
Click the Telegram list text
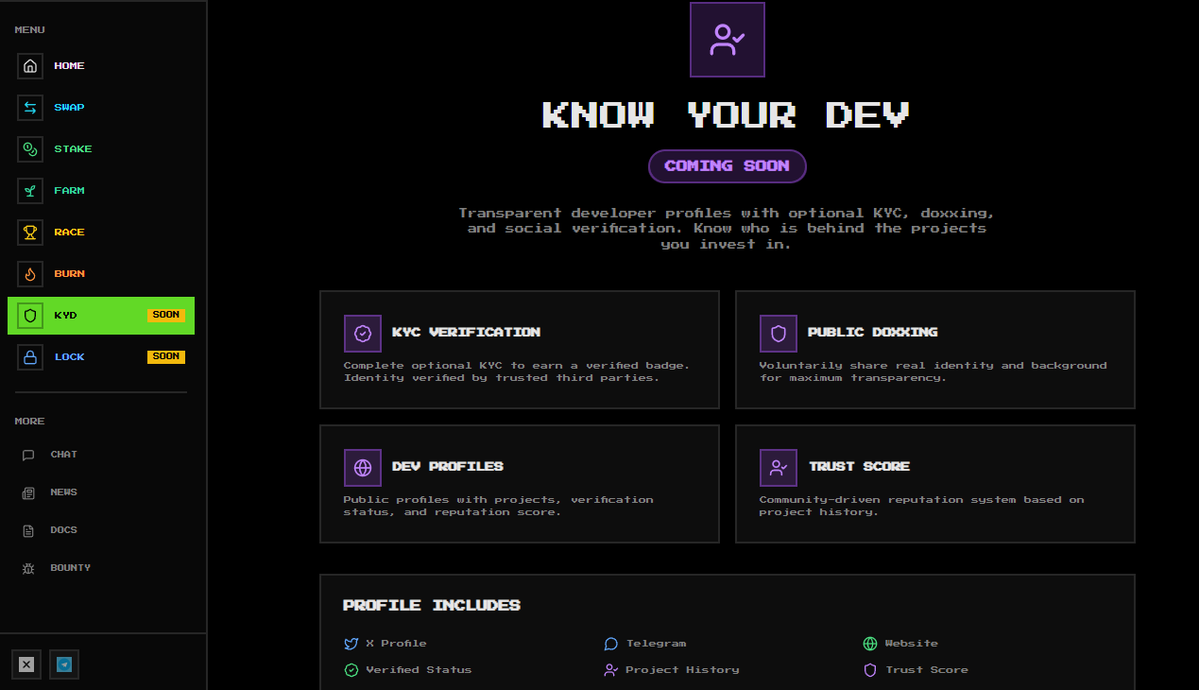[x=656, y=644]
